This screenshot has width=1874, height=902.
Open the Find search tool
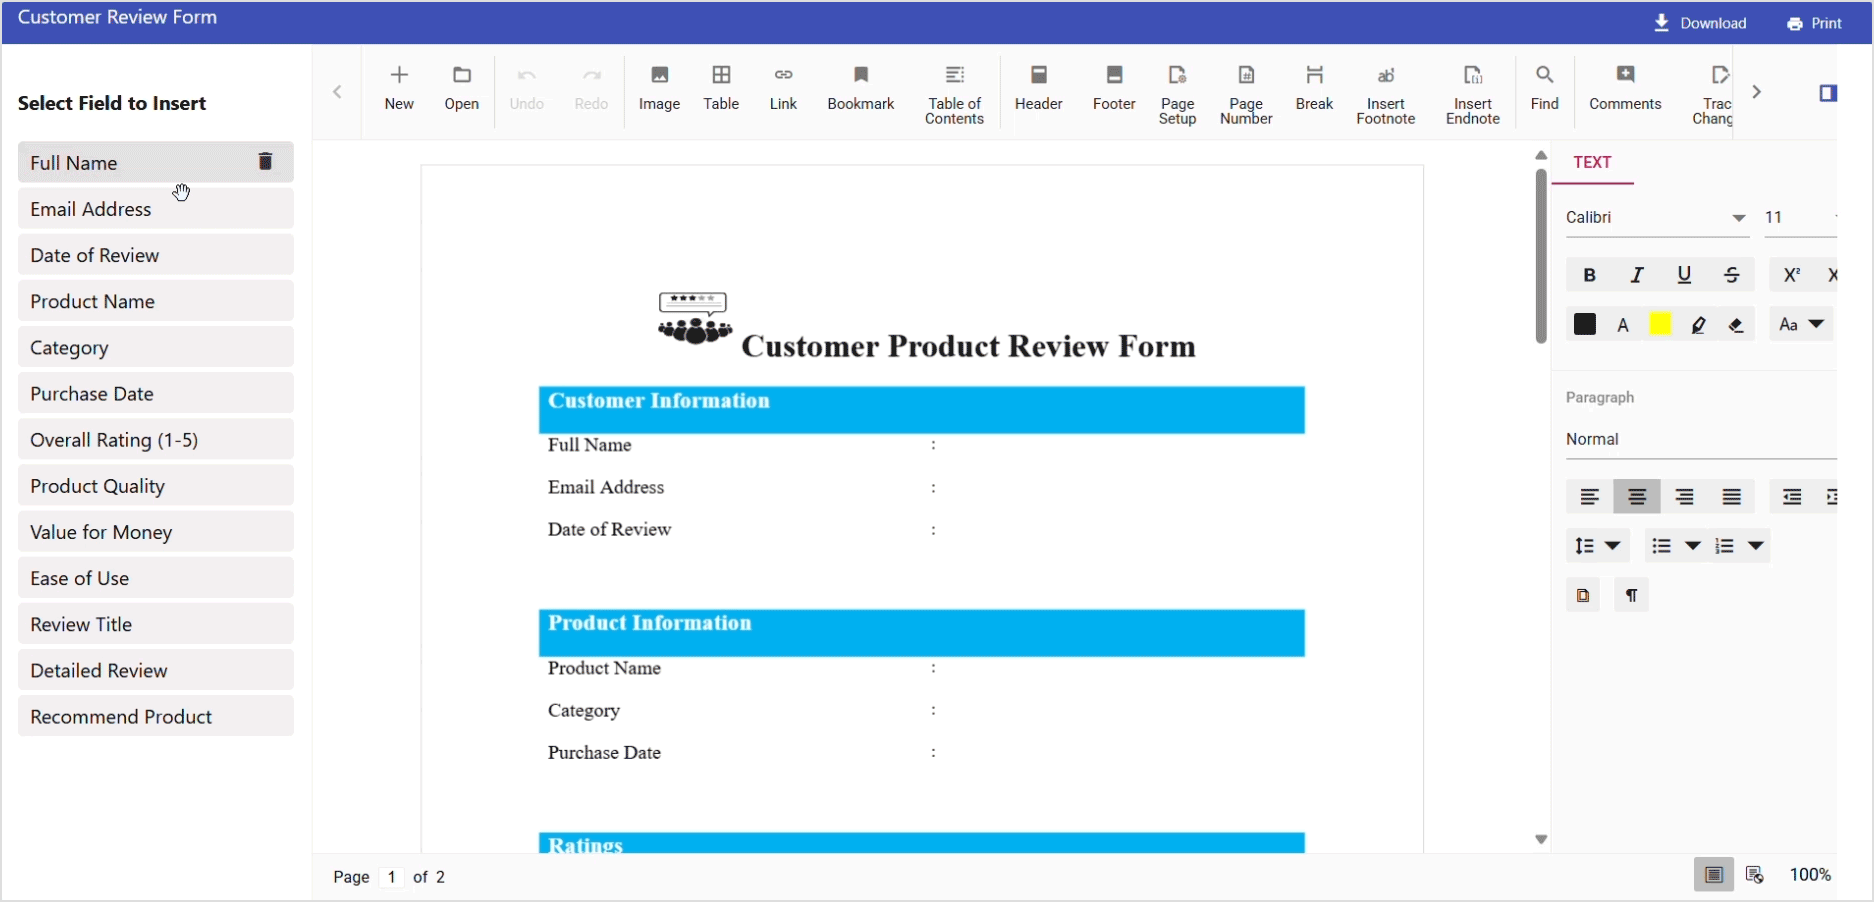[x=1544, y=88]
